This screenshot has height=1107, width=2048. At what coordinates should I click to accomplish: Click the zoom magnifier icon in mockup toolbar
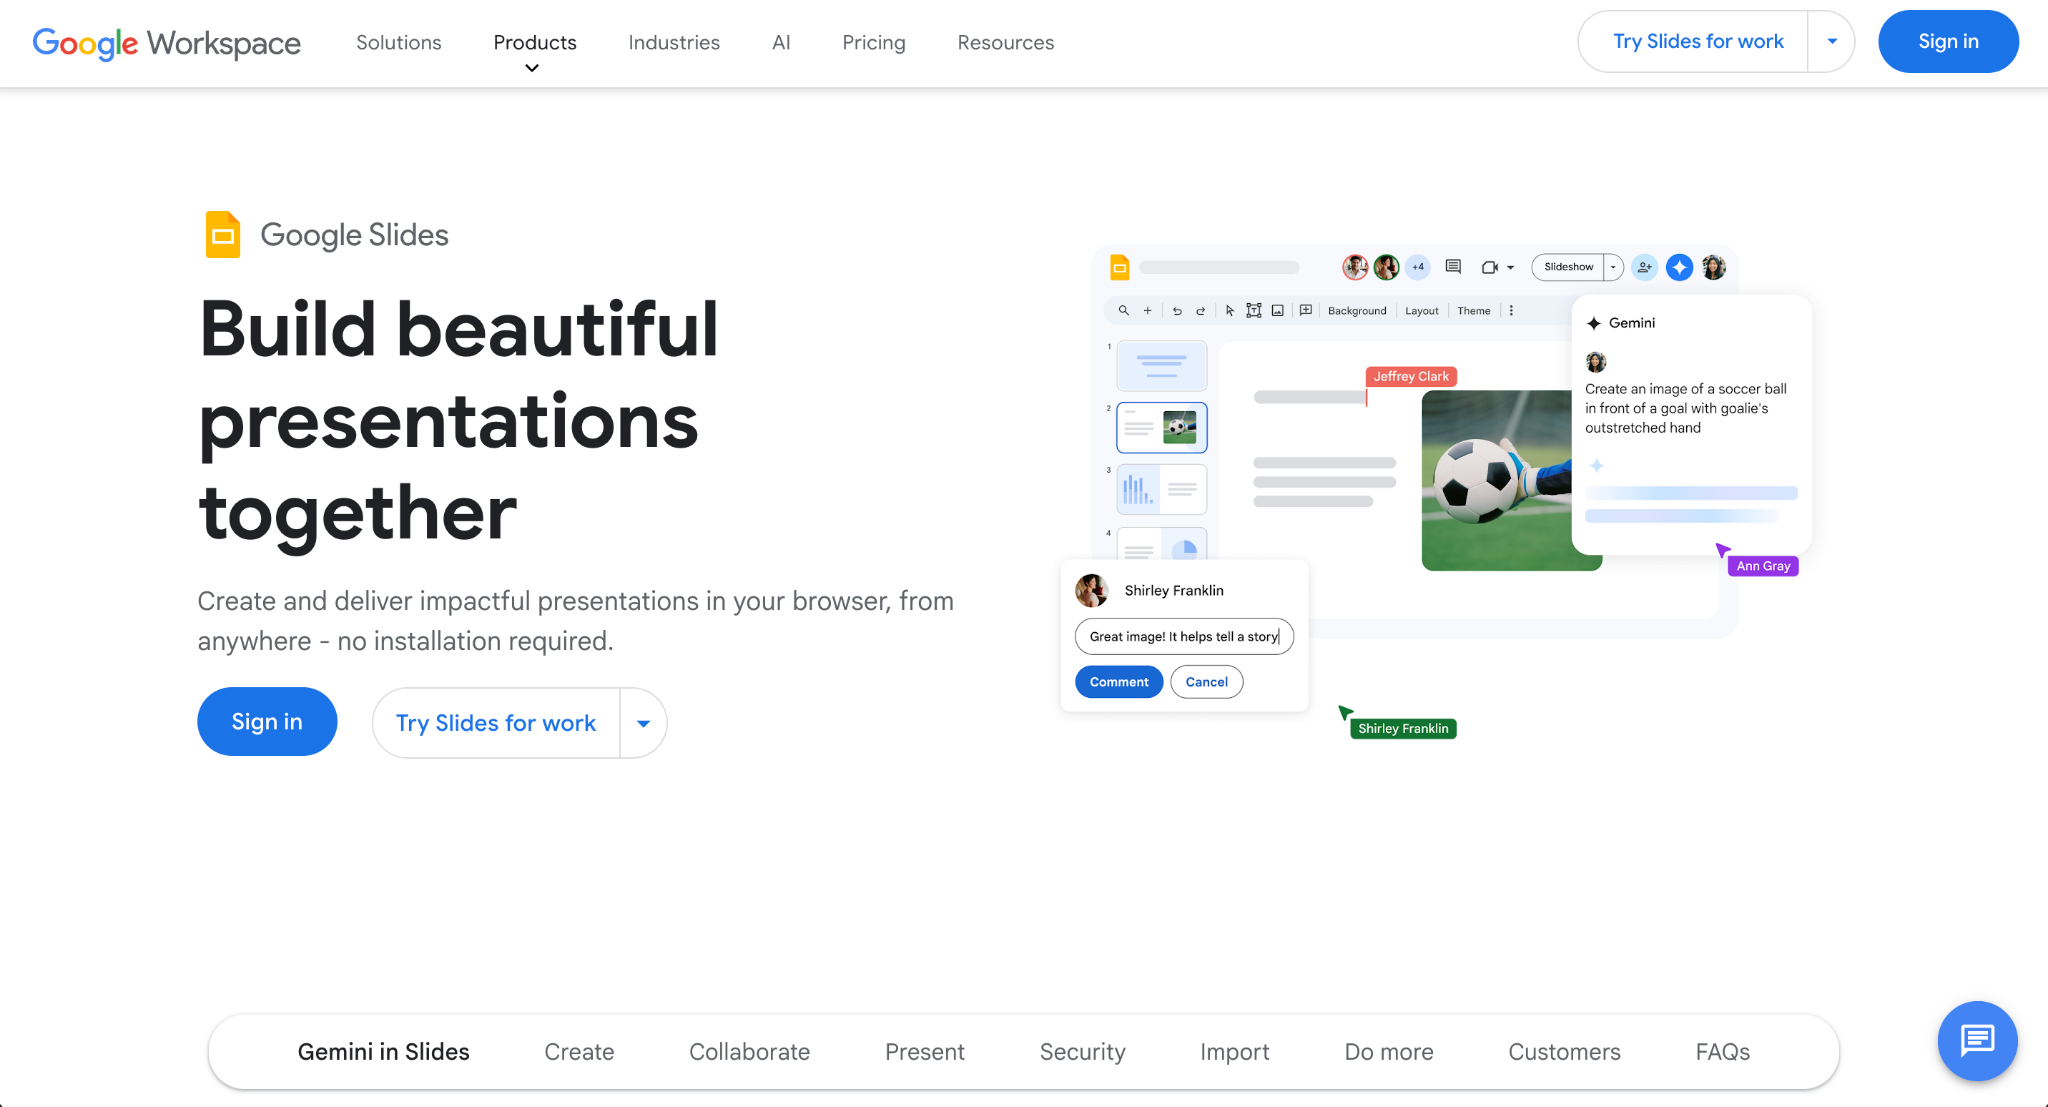pos(1123,311)
